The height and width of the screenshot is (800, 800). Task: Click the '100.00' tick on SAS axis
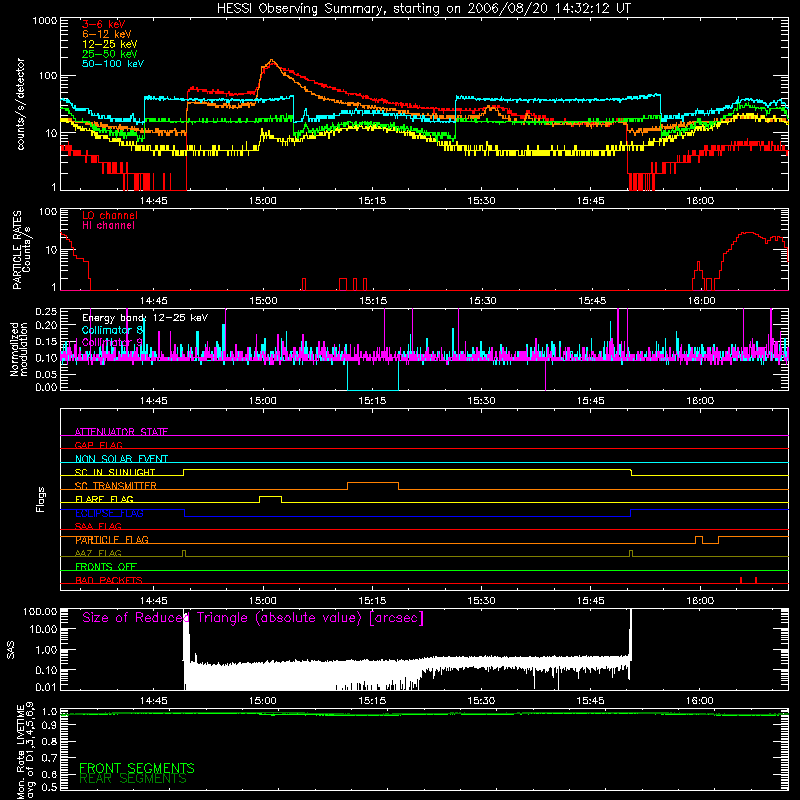point(40,612)
